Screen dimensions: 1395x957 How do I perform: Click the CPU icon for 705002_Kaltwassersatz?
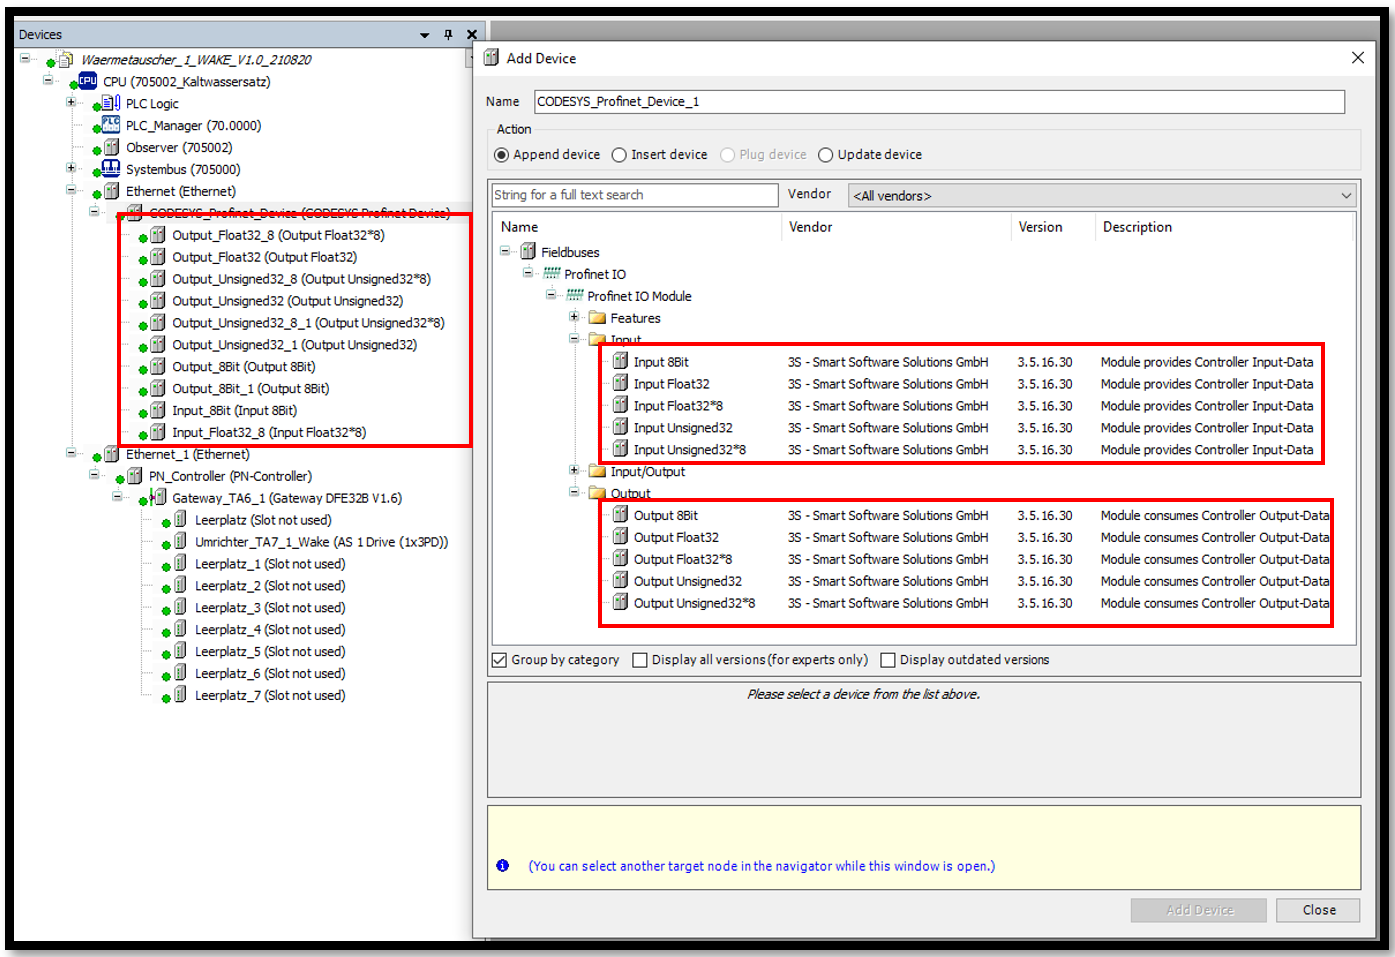[x=88, y=81]
